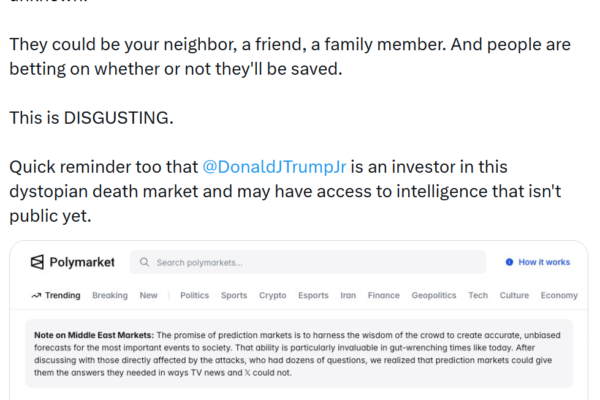Select the Sports category

234,296
